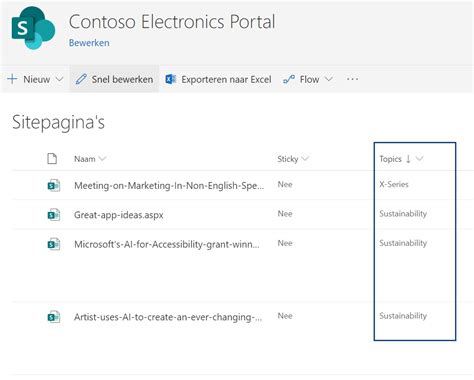
Task: Click Sustainability in Microsoft's-AI row
Action: (403, 243)
